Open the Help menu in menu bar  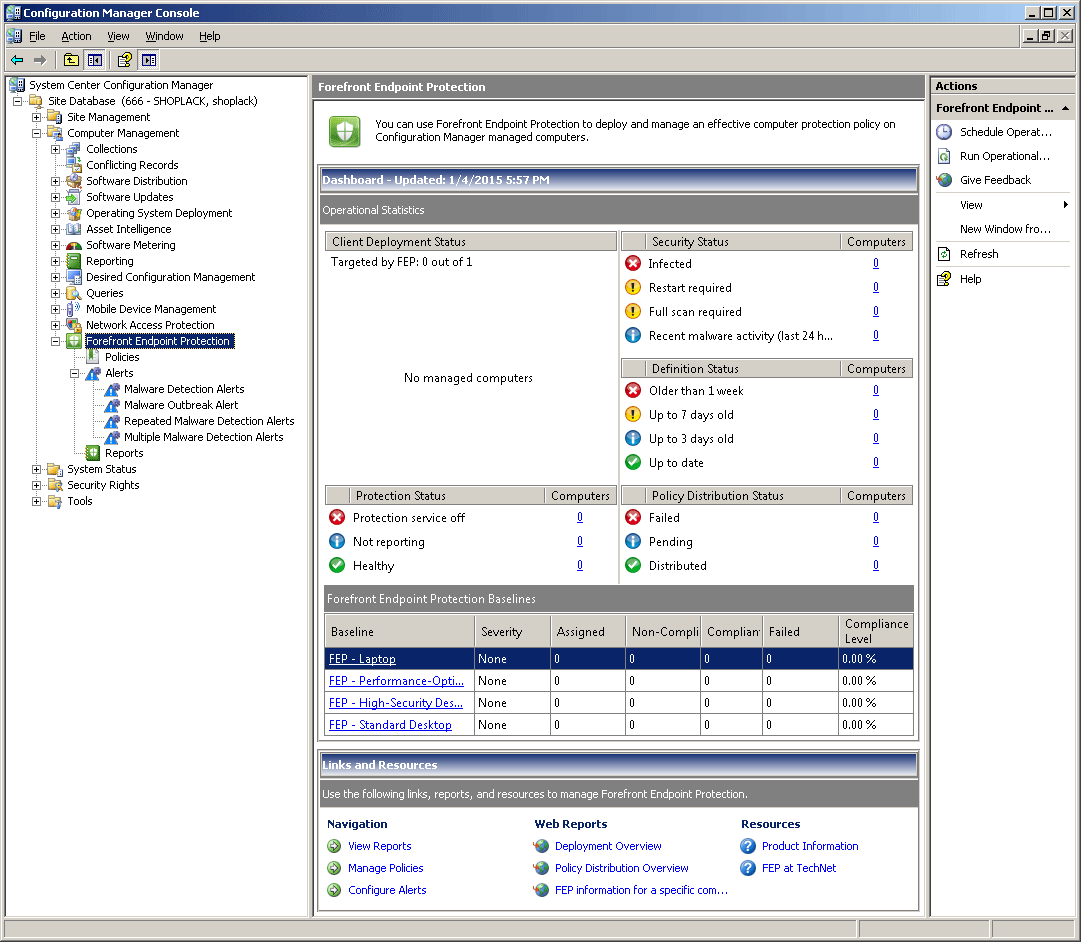click(x=210, y=36)
